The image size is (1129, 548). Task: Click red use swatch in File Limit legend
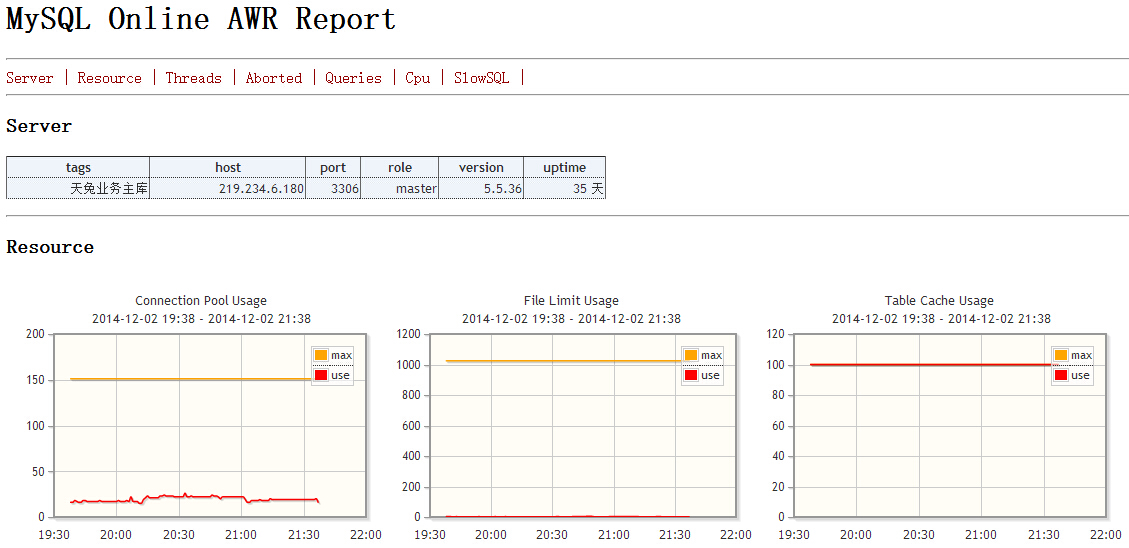click(x=691, y=375)
